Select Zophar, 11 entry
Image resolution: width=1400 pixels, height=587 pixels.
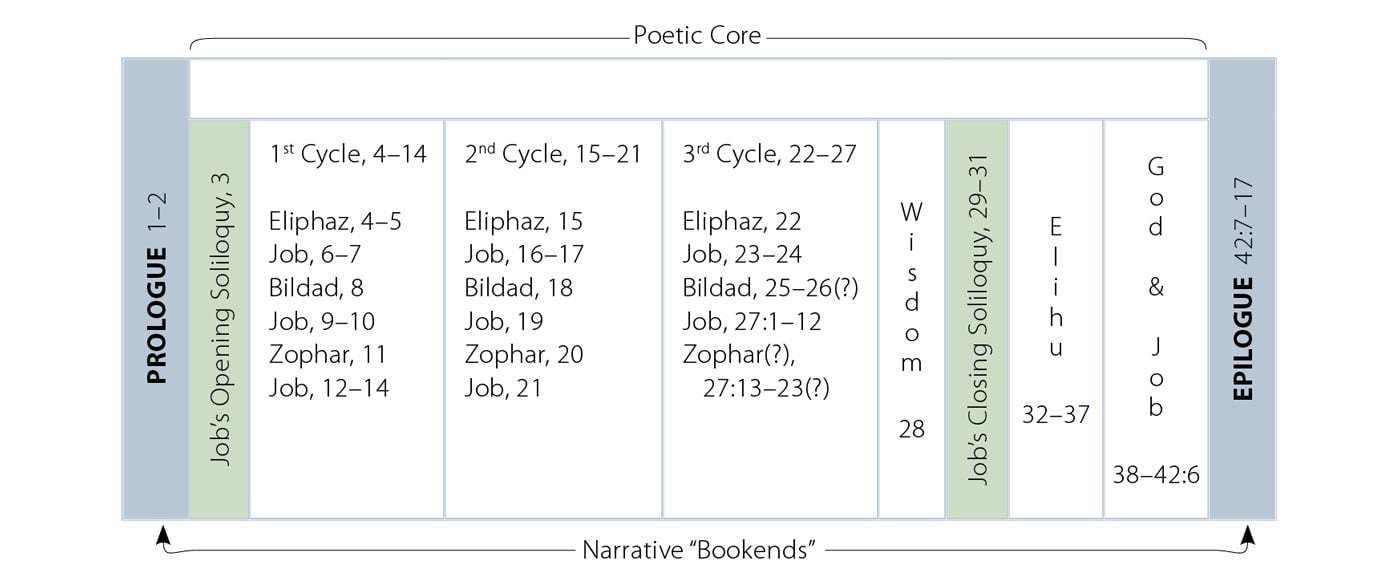click(x=327, y=354)
